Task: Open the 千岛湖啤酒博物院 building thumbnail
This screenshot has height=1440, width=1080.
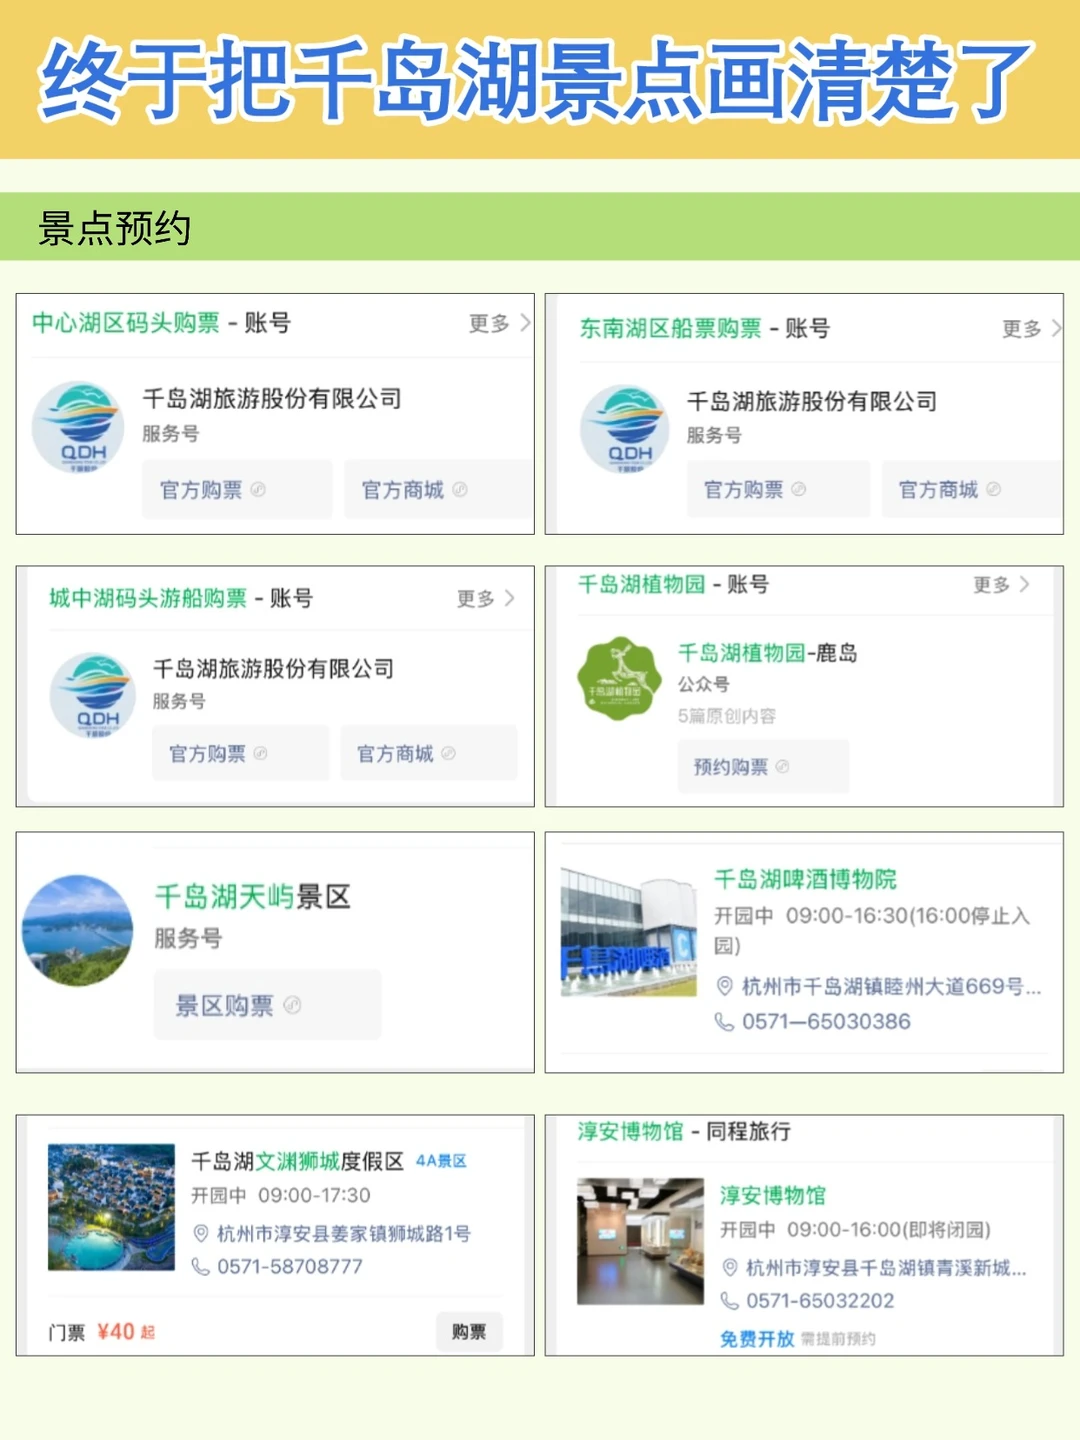Action: [629, 933]
